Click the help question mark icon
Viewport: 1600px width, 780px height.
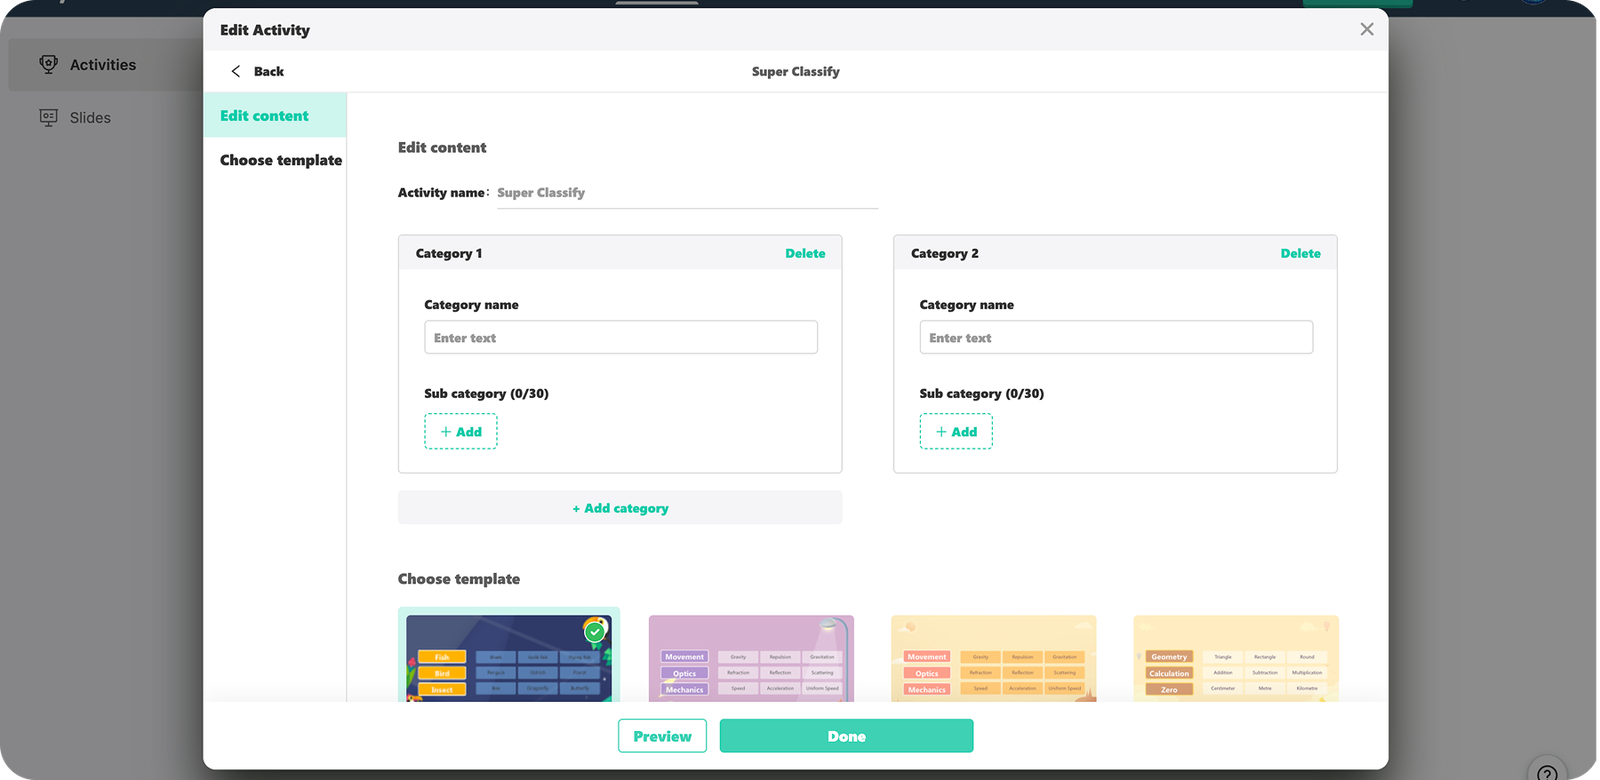click(x=1546, y=772)
